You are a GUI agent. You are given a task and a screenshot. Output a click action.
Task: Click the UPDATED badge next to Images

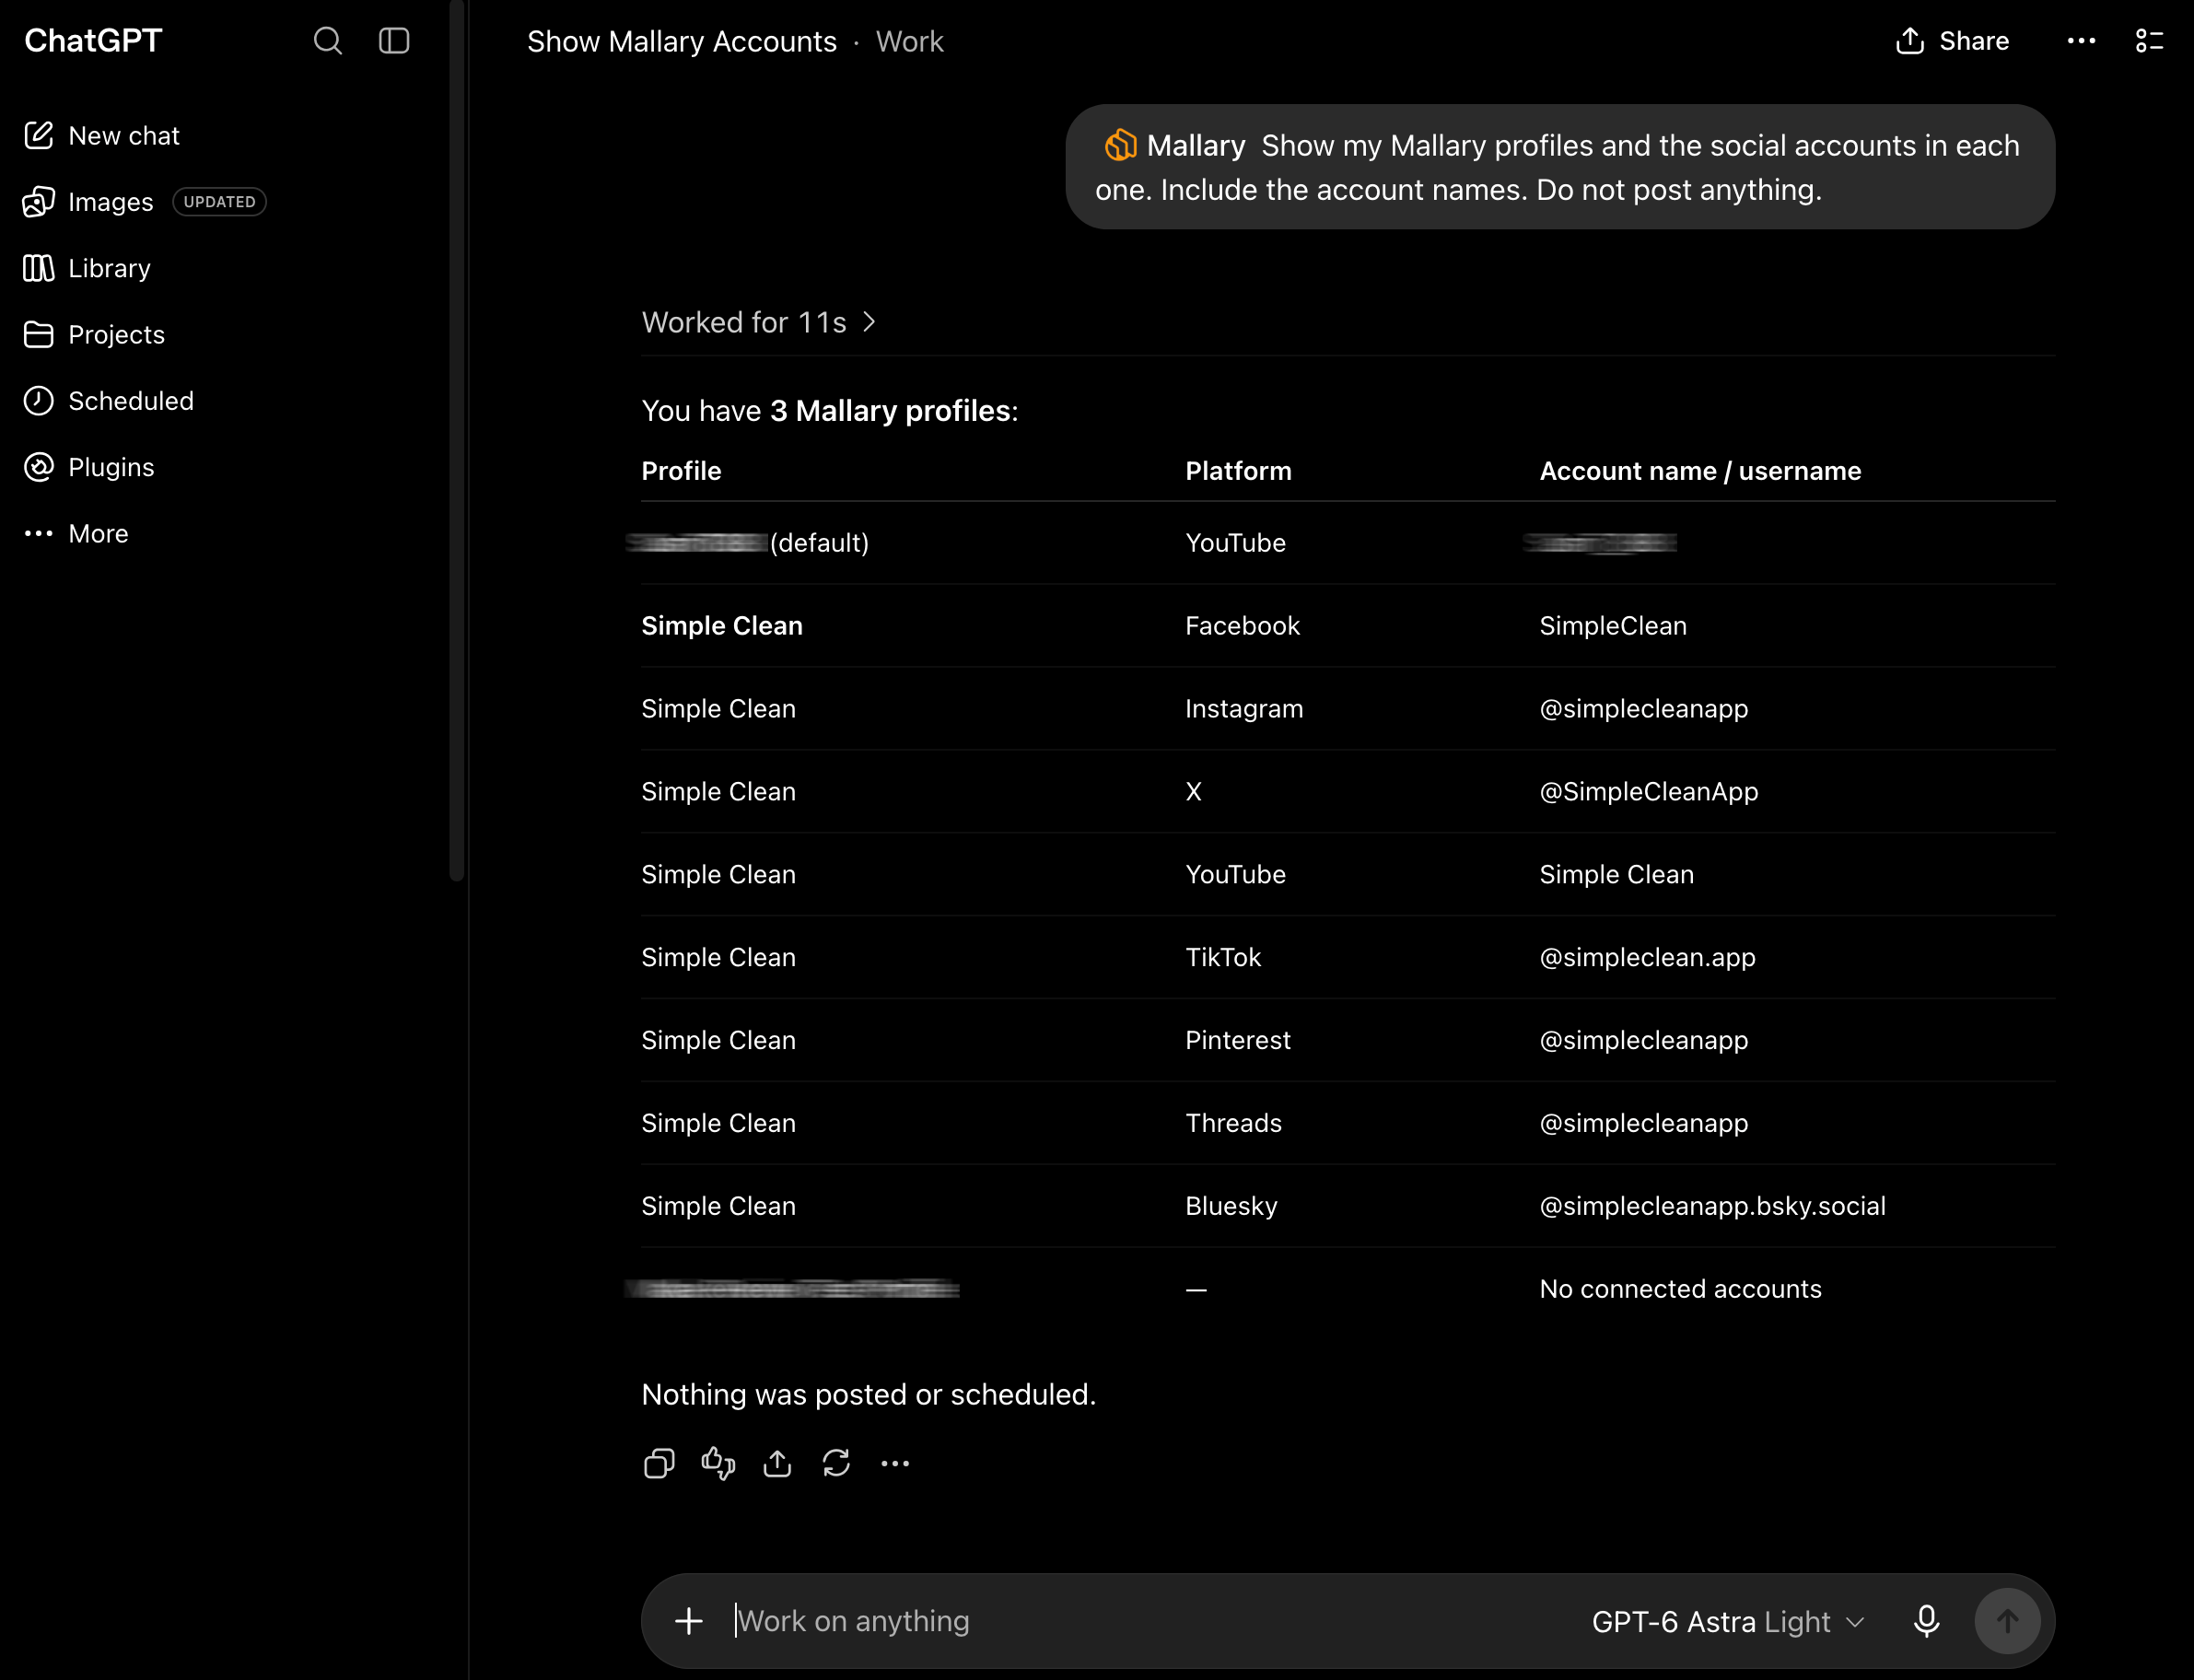[x=219, y=202]
